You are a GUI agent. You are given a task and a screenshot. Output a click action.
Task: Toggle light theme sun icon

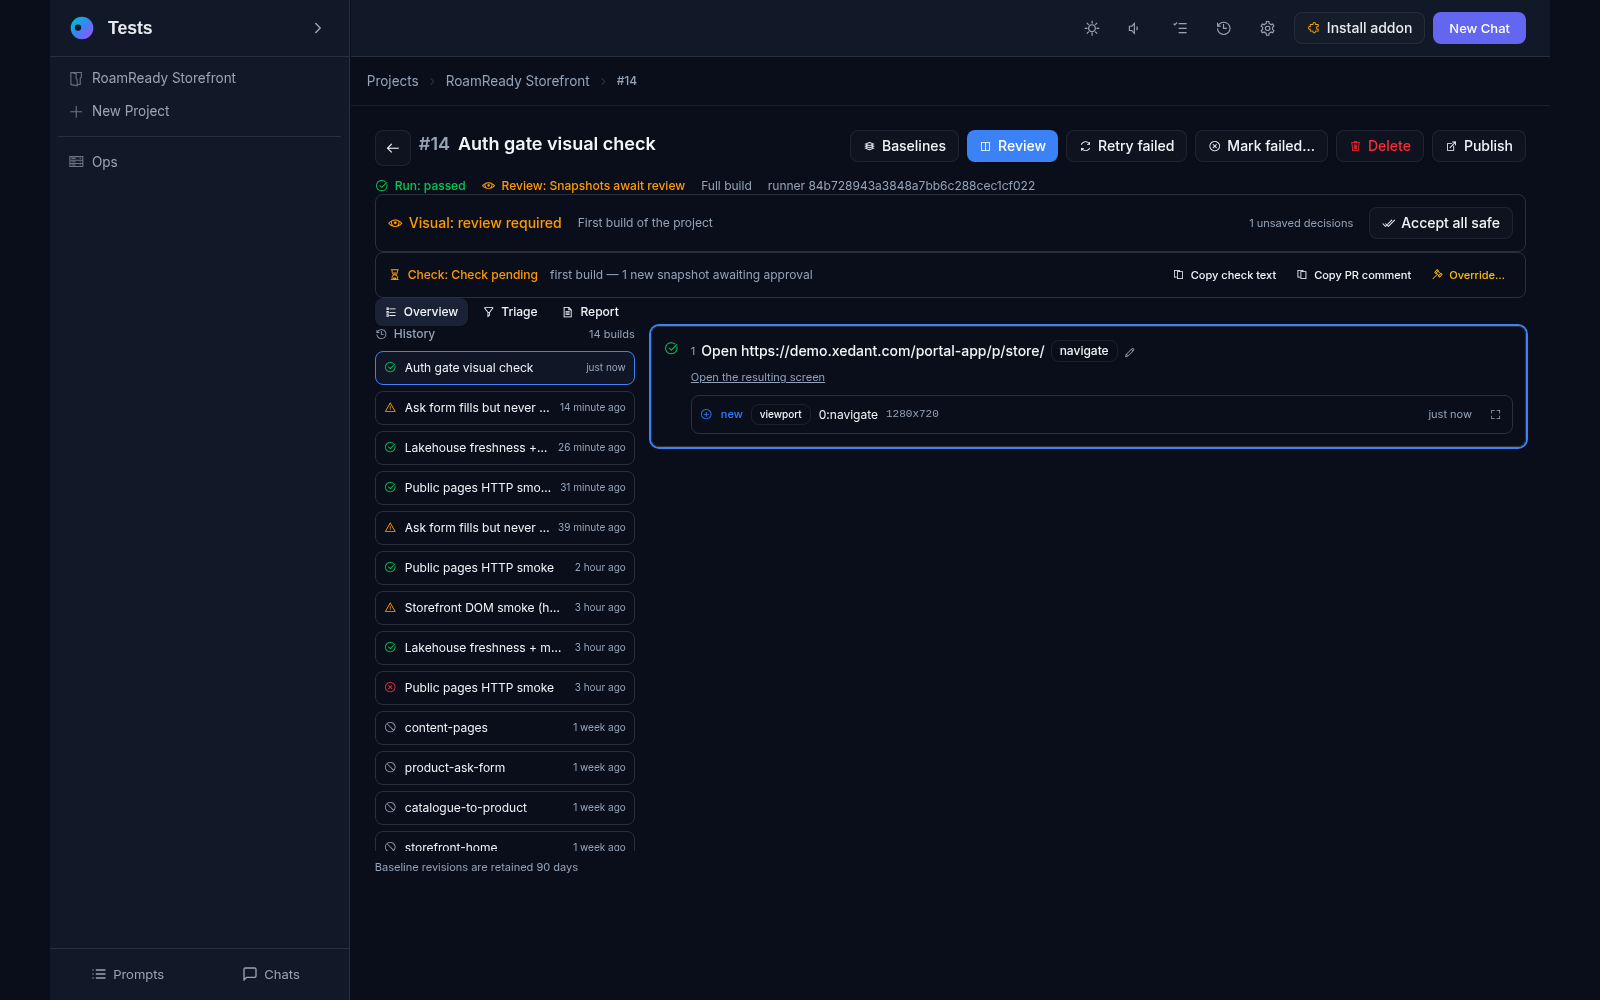coord(1092,28)
